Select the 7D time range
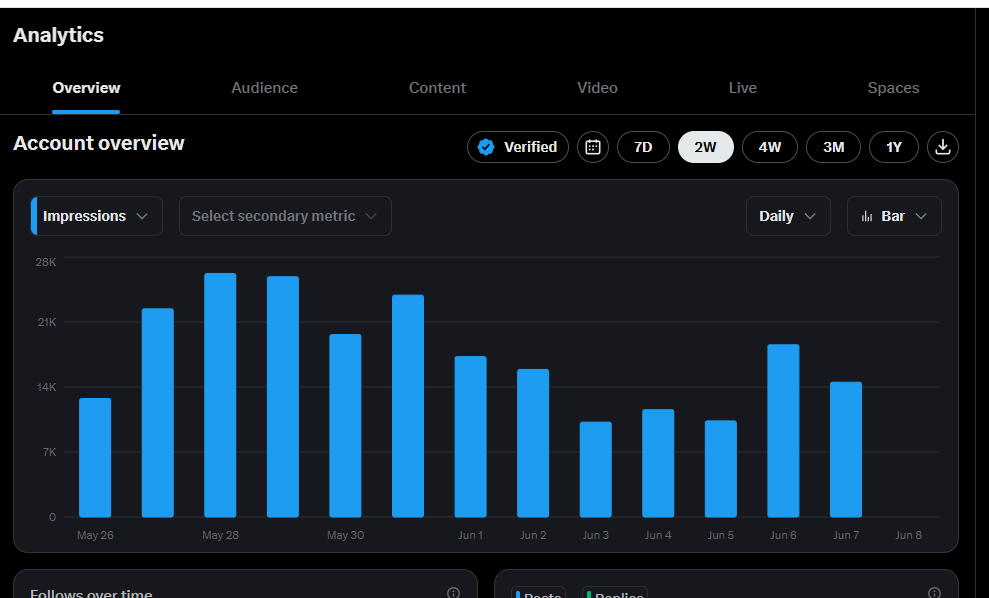The width and height of the screenshot is (989, 598). [x=643, y=147]
